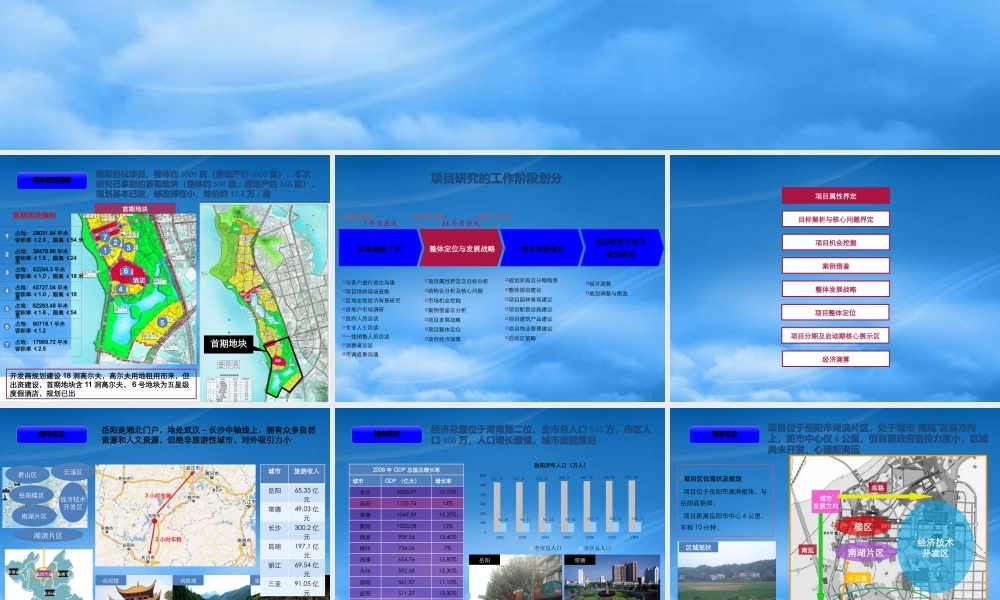The width and height of the screenshot is (1000, 600).
Task: Click the red 楼区 ellipse on map
Action: pos(863,527)
